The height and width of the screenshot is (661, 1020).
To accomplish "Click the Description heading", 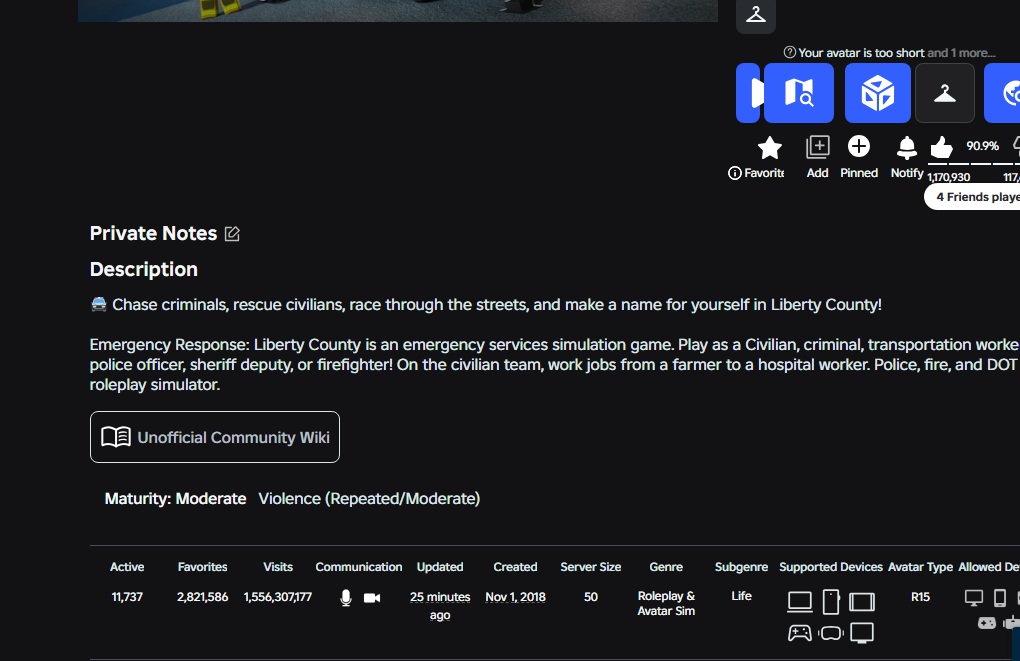I will [x=144, y=269].
